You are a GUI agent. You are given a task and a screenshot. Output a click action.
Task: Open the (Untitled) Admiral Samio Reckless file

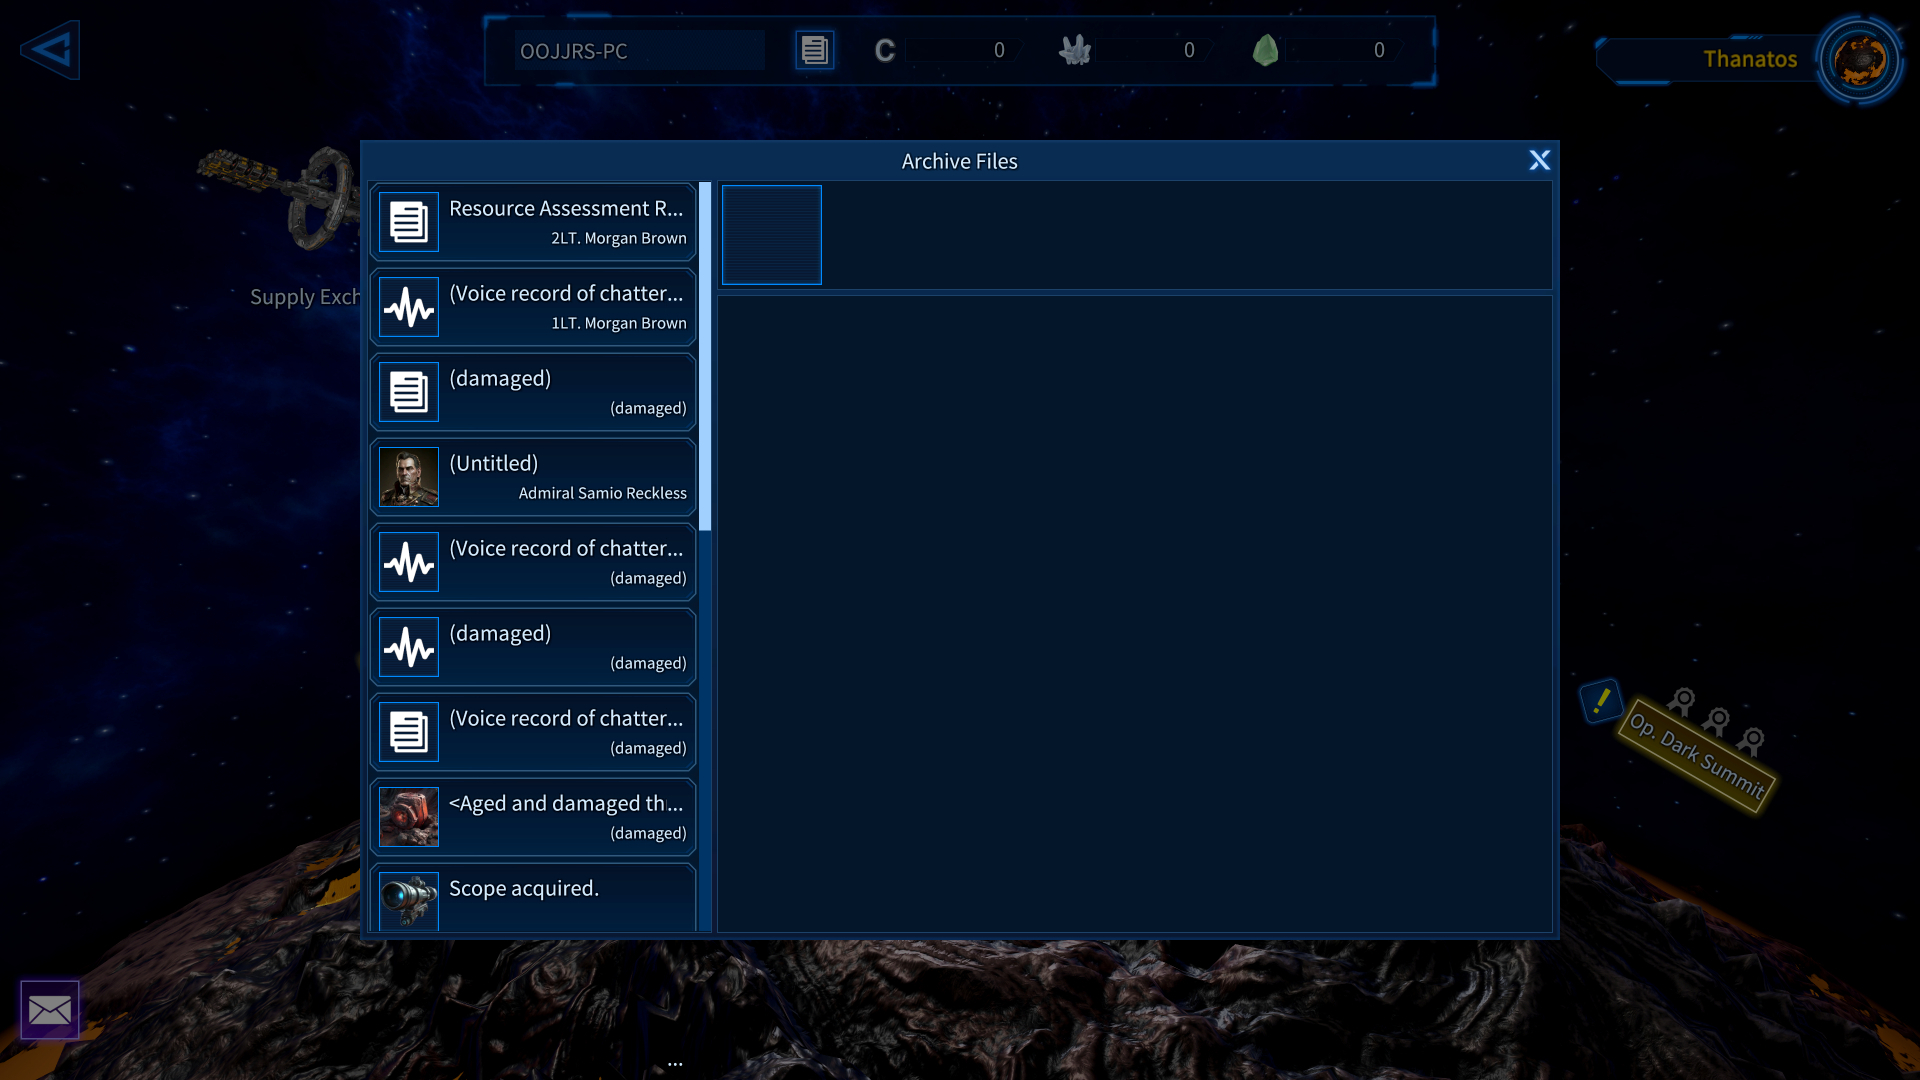click(533, 477)
